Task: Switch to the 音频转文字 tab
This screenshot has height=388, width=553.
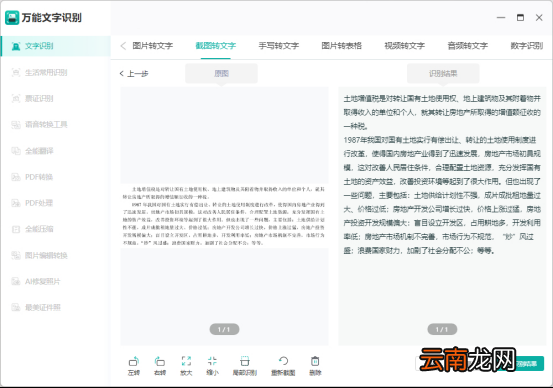Action: pos(468,46)
